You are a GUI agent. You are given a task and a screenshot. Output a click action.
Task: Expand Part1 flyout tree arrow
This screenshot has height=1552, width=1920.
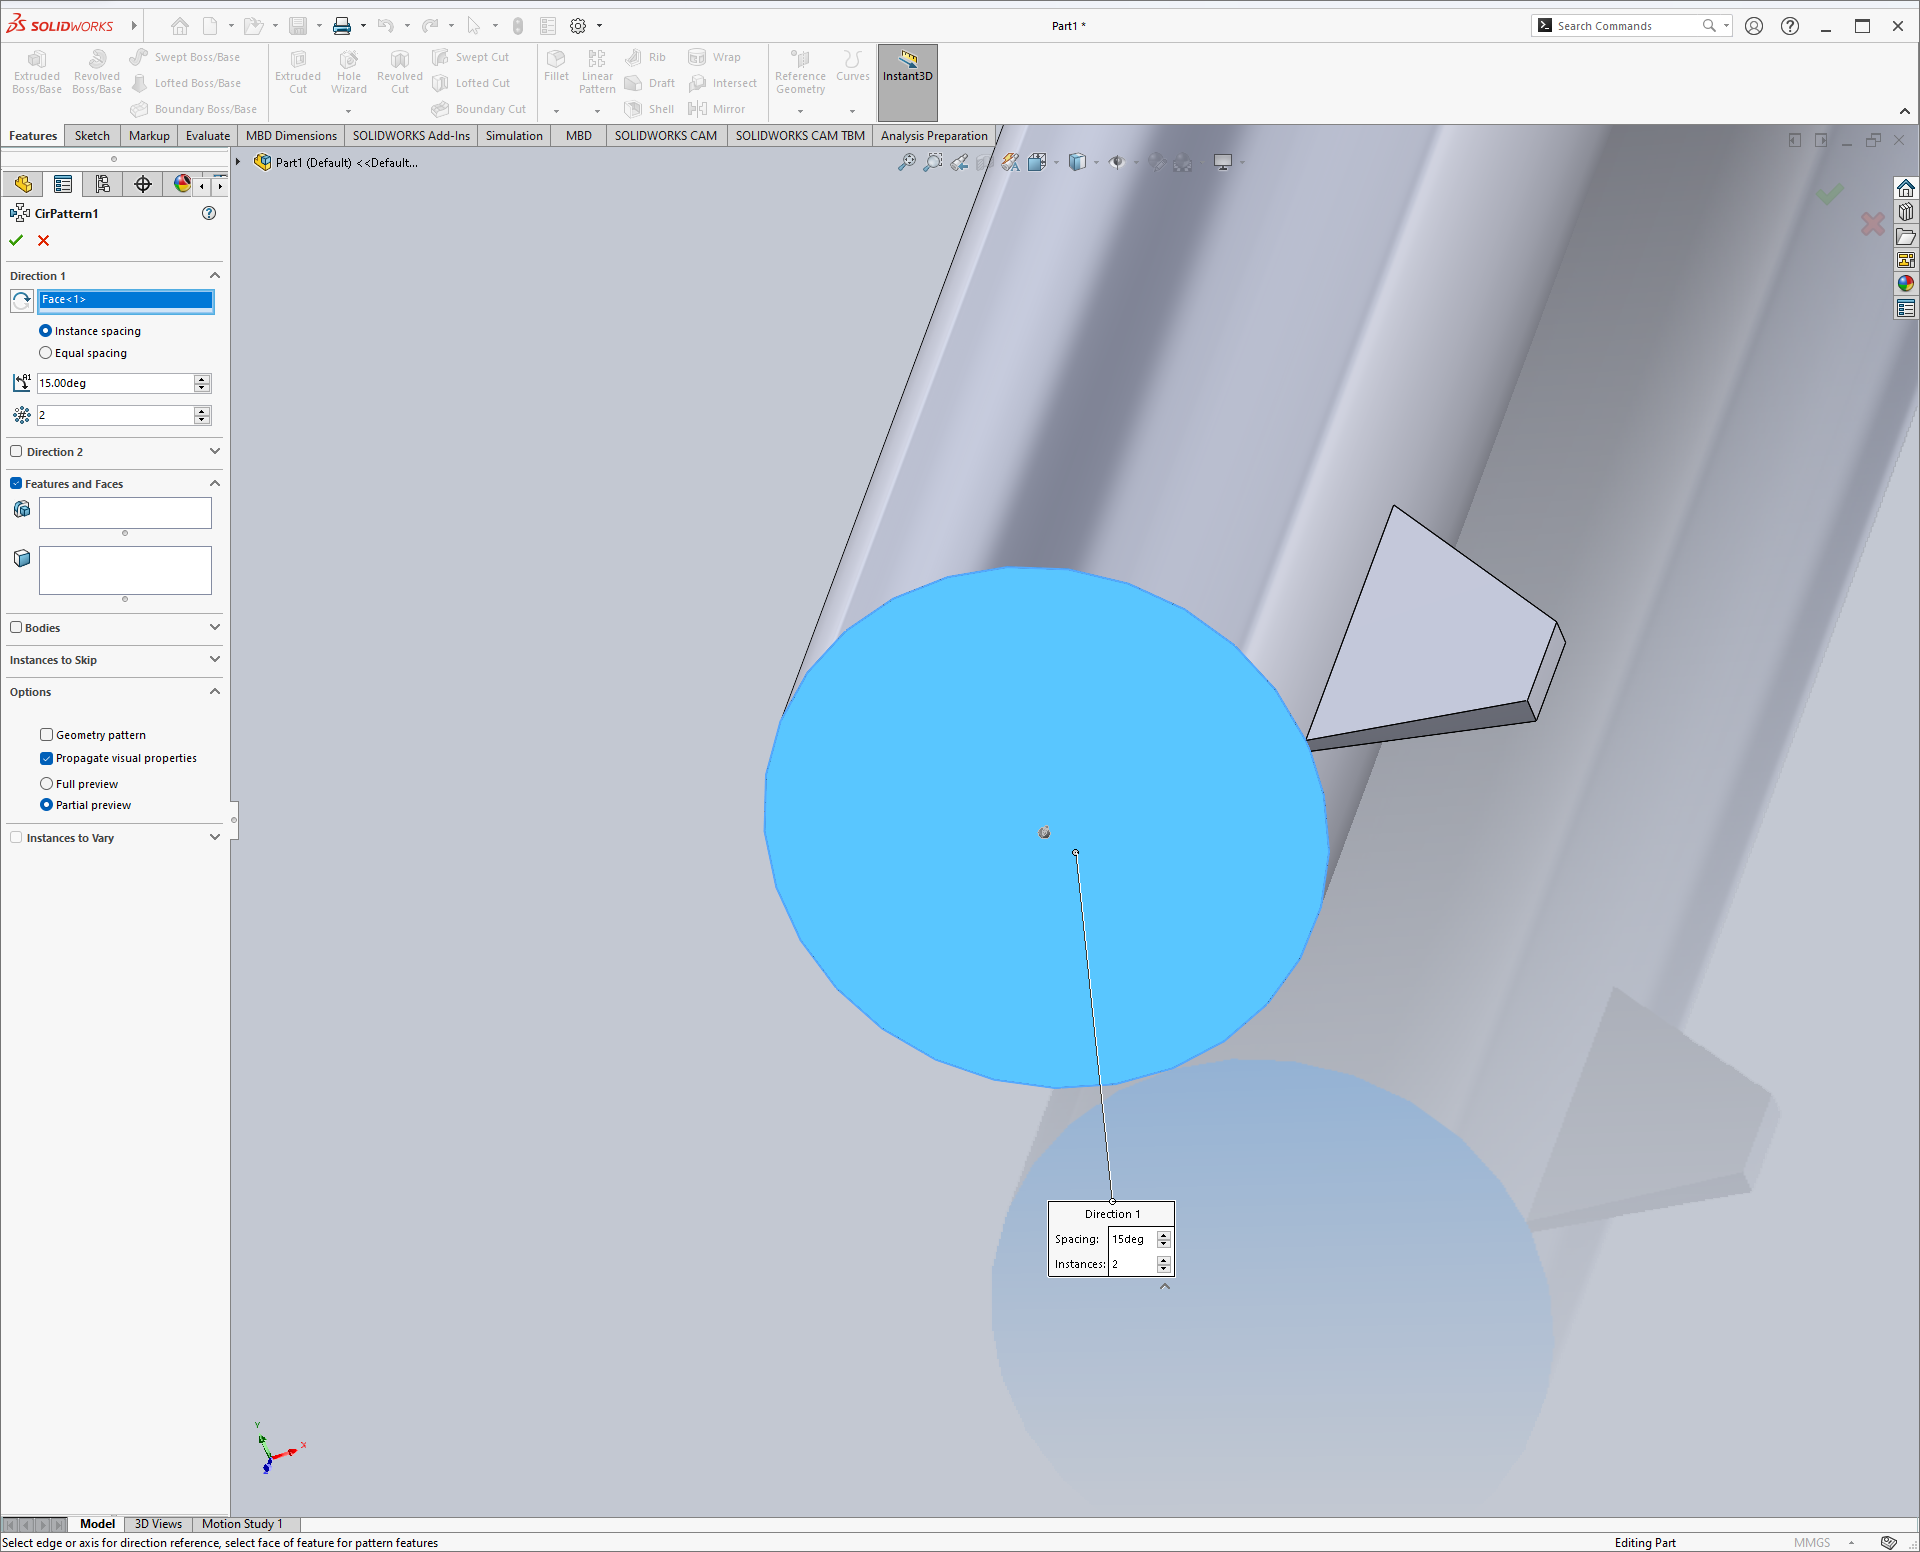point(238,162)
